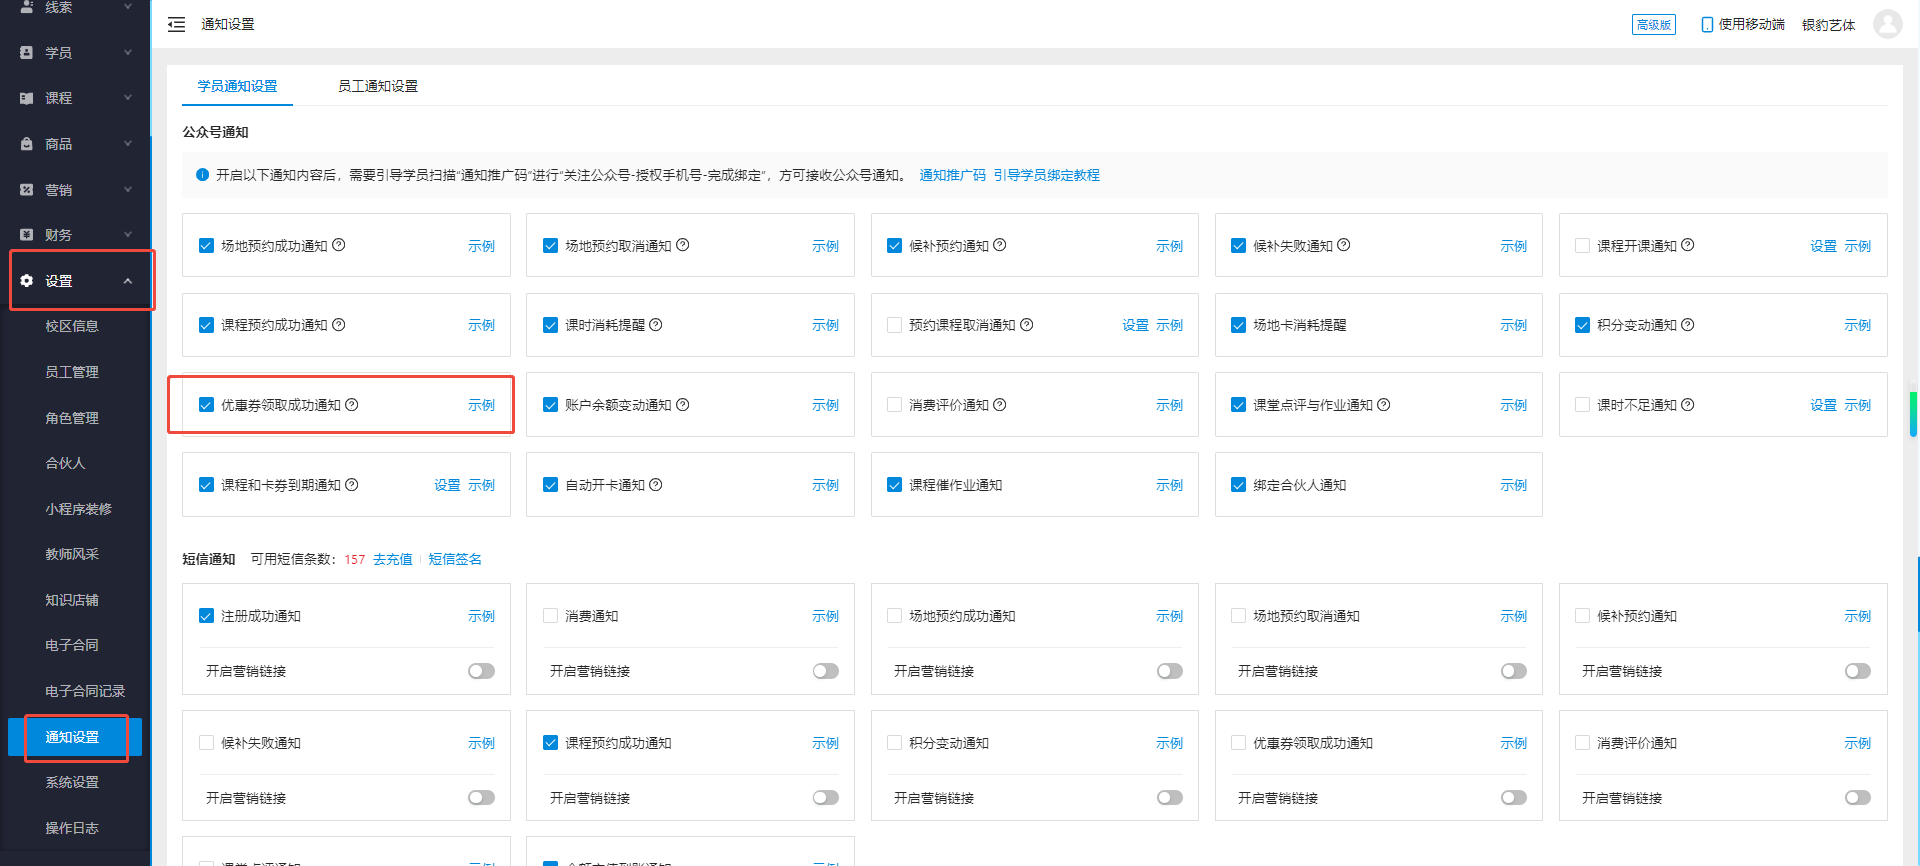Click help icon beside 课堂点评与作业通知
This screenshot has width=1920, height=866.
[x=1384, y=405]
